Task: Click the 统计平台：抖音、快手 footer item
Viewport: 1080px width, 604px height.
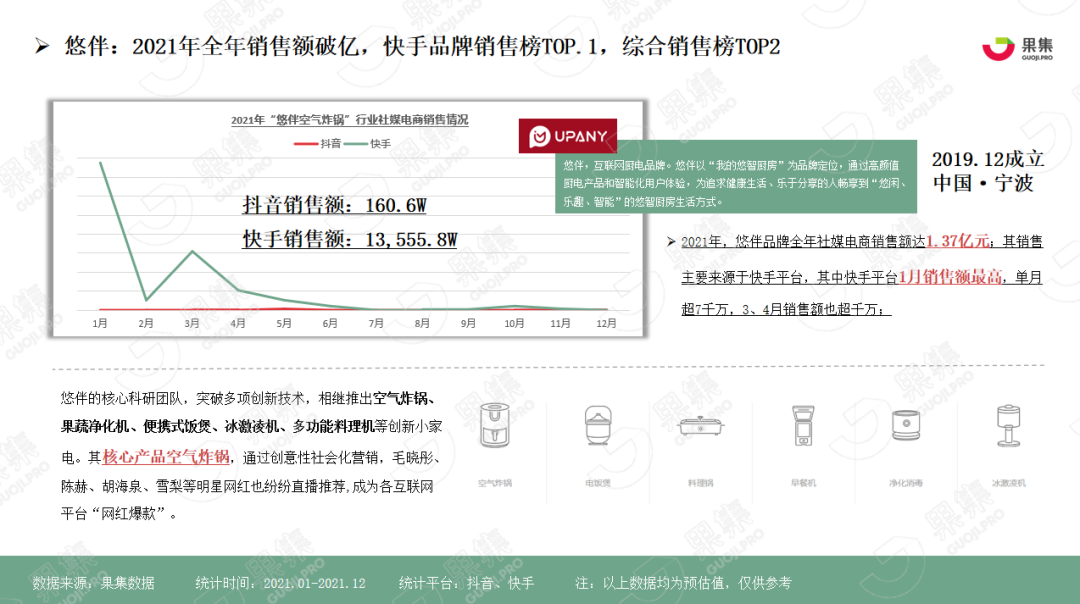Action: tap(463, 584)
